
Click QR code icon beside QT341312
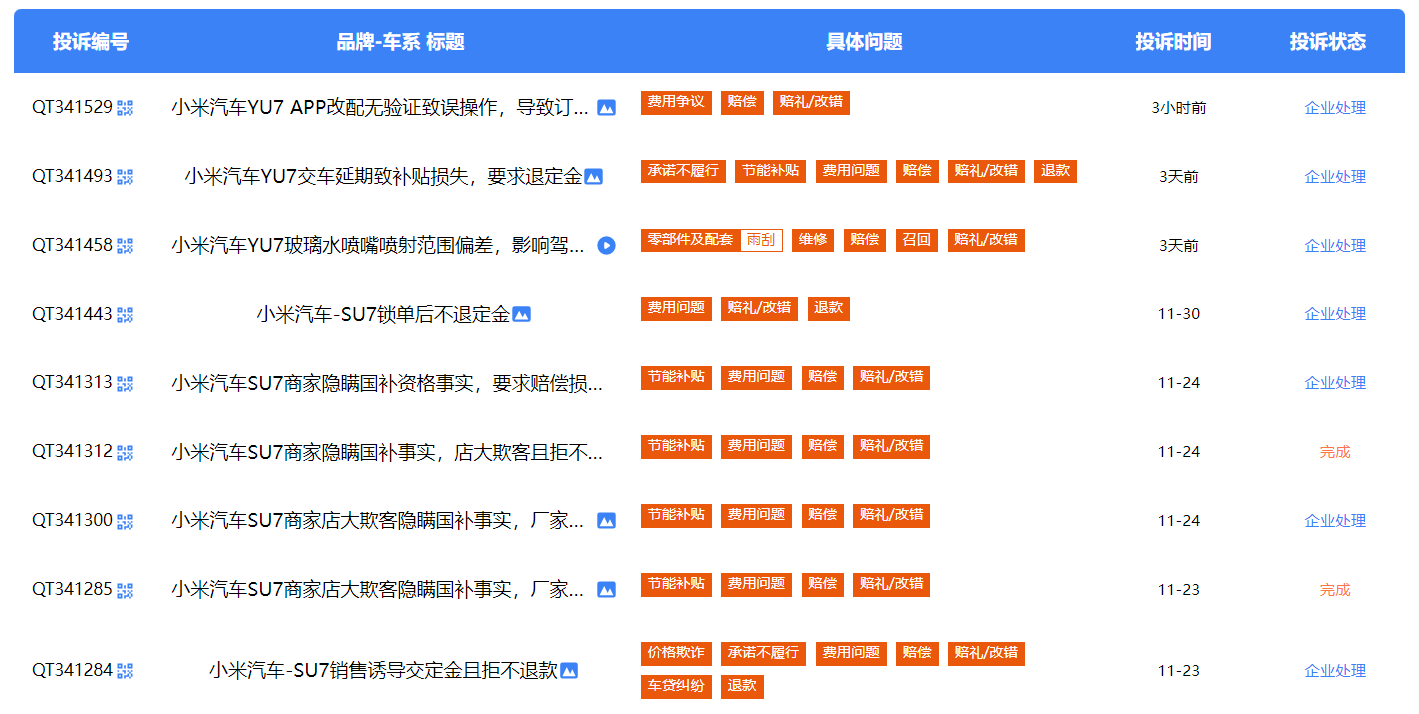(x=125, y=452)
